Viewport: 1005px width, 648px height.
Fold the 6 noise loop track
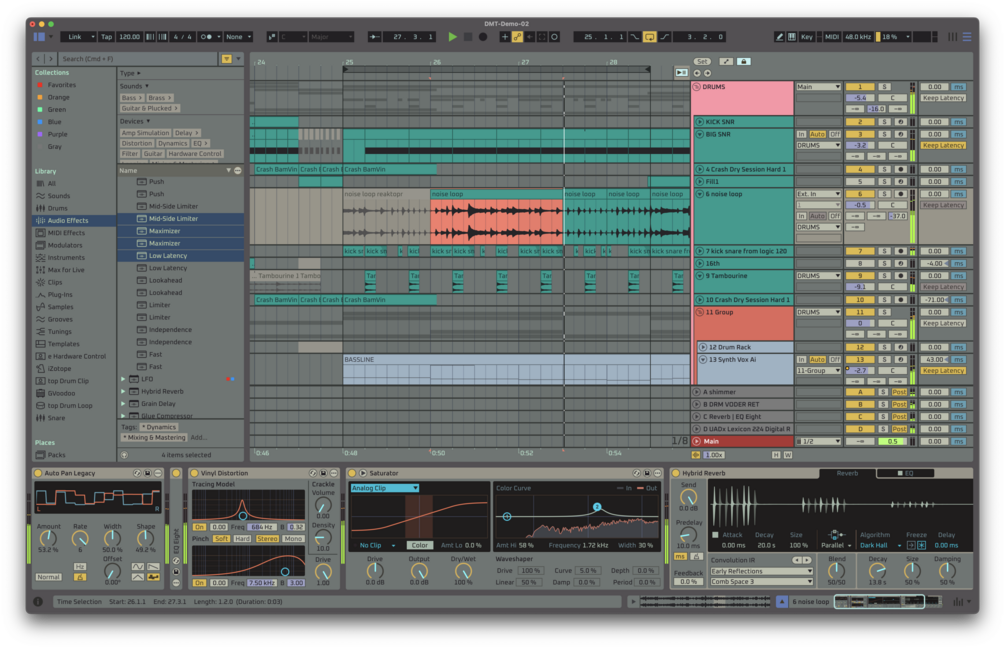click(699, 194)
